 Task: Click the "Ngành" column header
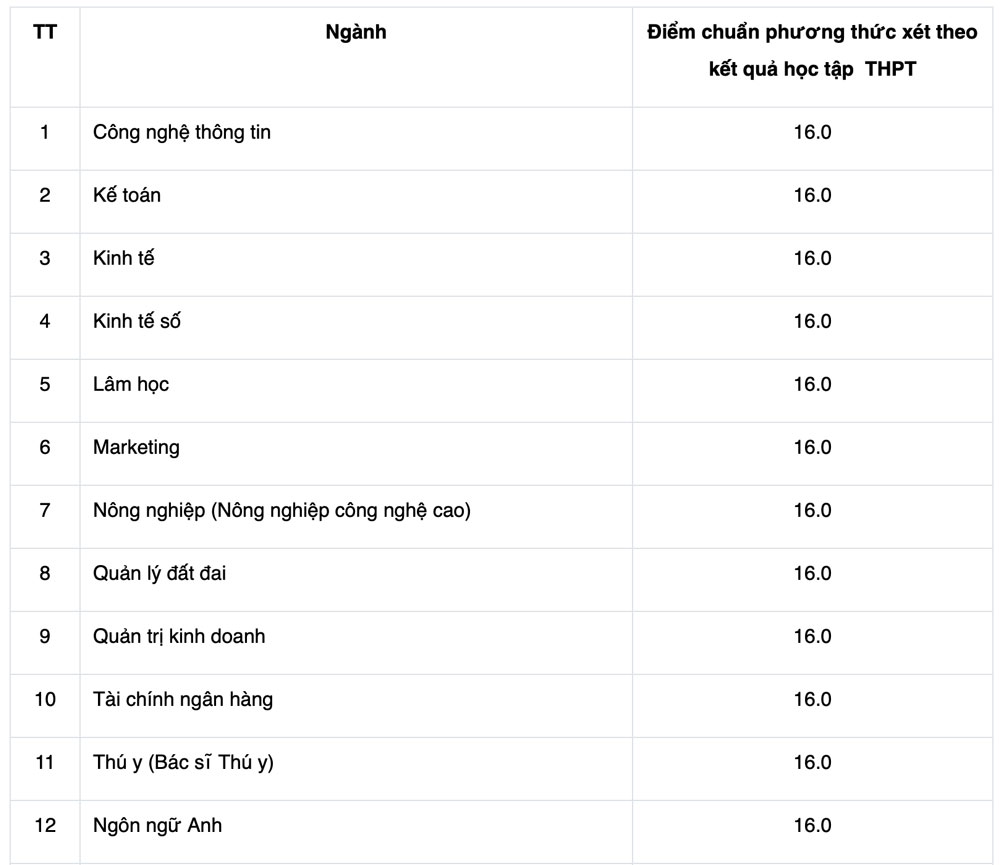[x=356, y=33]
